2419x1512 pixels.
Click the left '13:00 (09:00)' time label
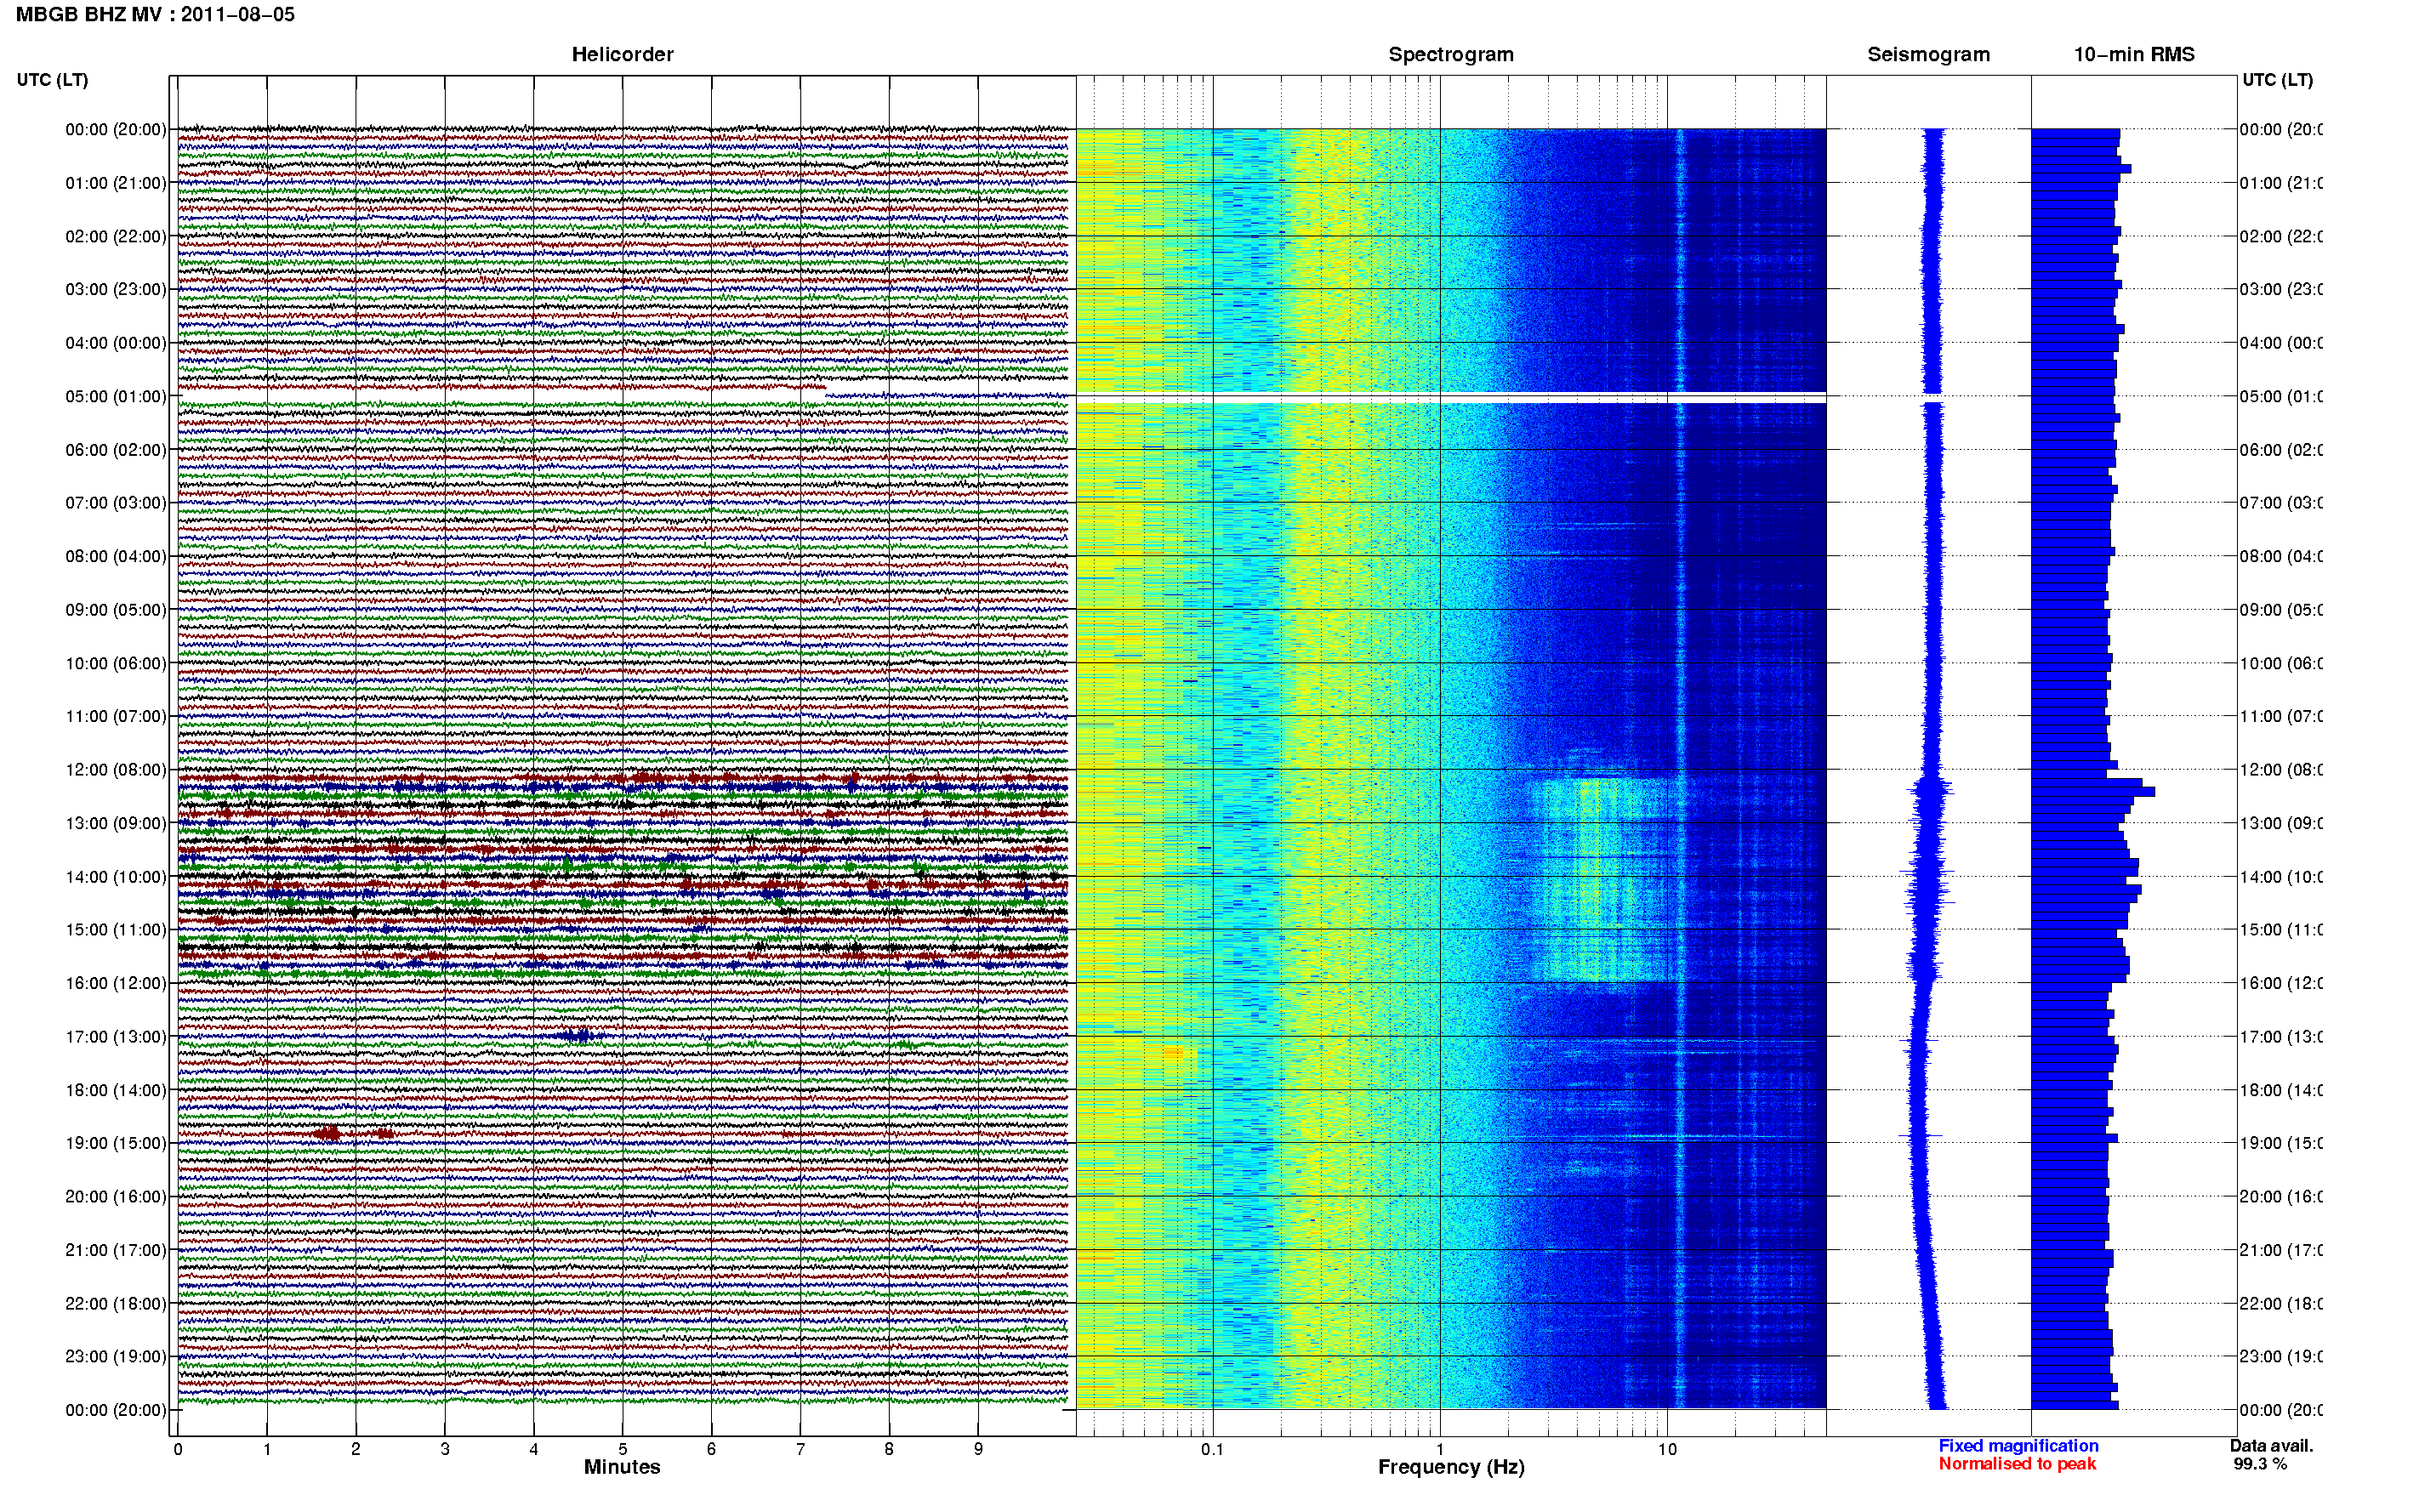click(115, 823)
